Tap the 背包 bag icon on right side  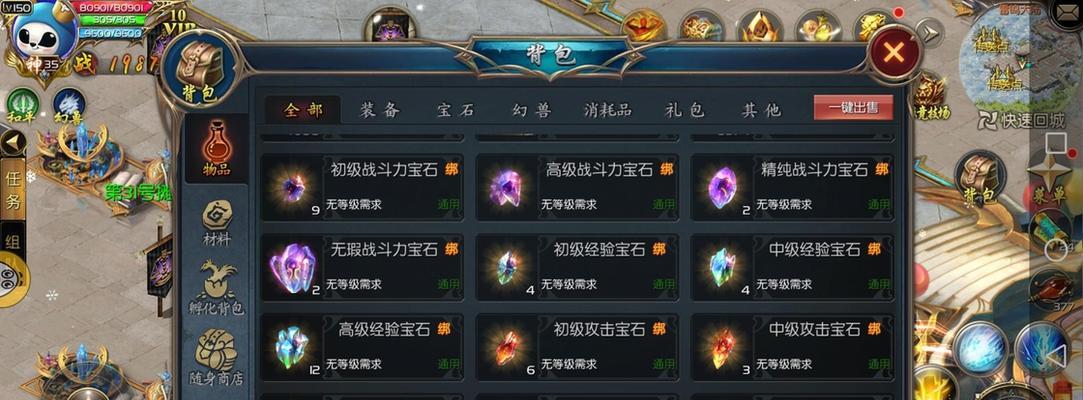(979, 178)
